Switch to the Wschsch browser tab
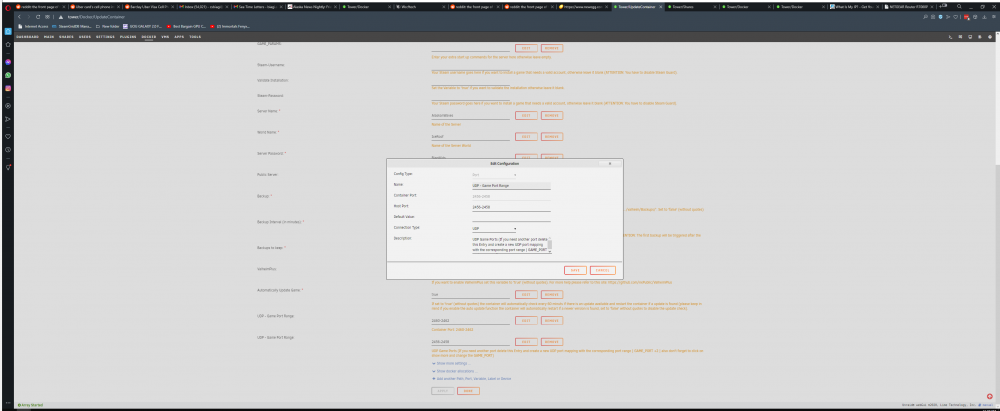 (x=420, y=6)
